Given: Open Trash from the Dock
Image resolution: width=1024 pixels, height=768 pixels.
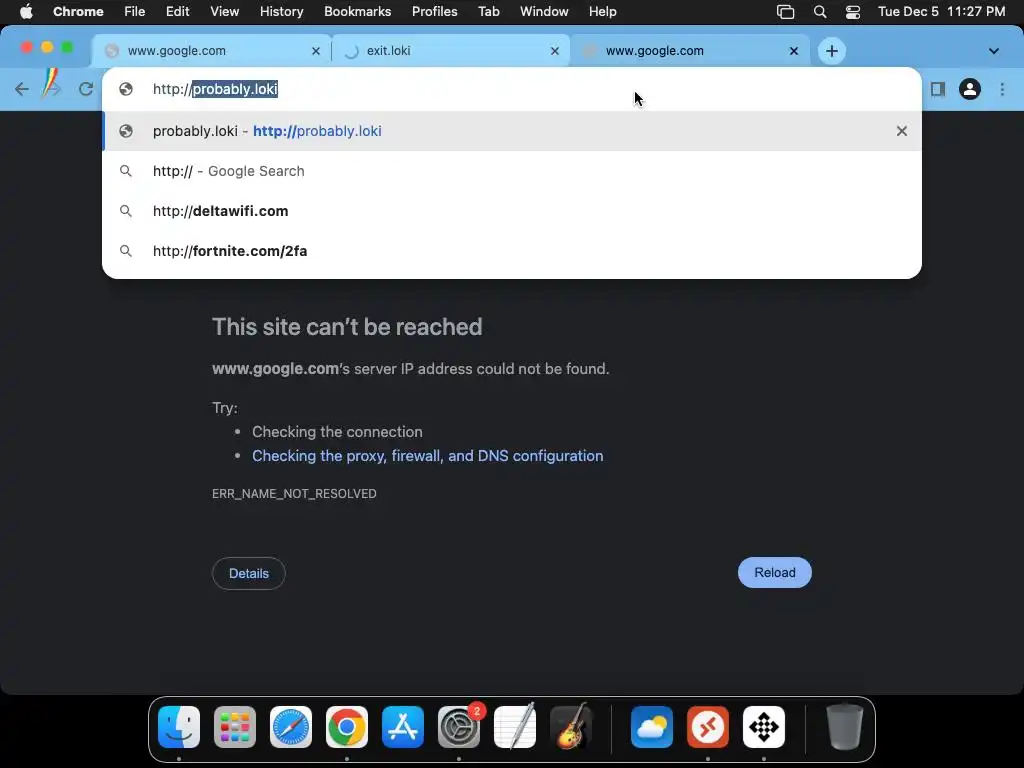Looking at the screenshot, I should pyautogui.click(x=845, y=727).
